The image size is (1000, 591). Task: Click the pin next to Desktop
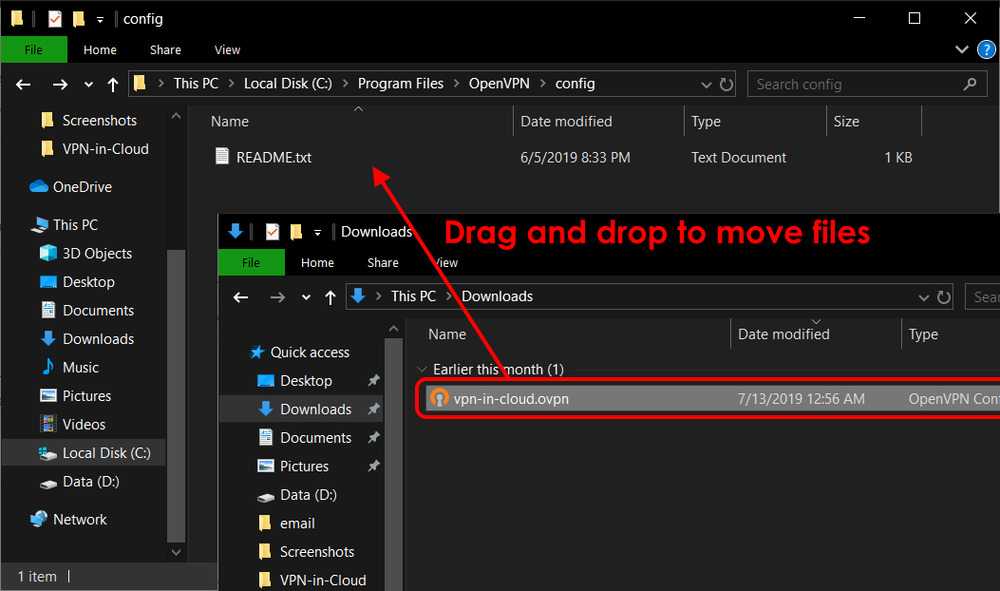click(373, 381)
